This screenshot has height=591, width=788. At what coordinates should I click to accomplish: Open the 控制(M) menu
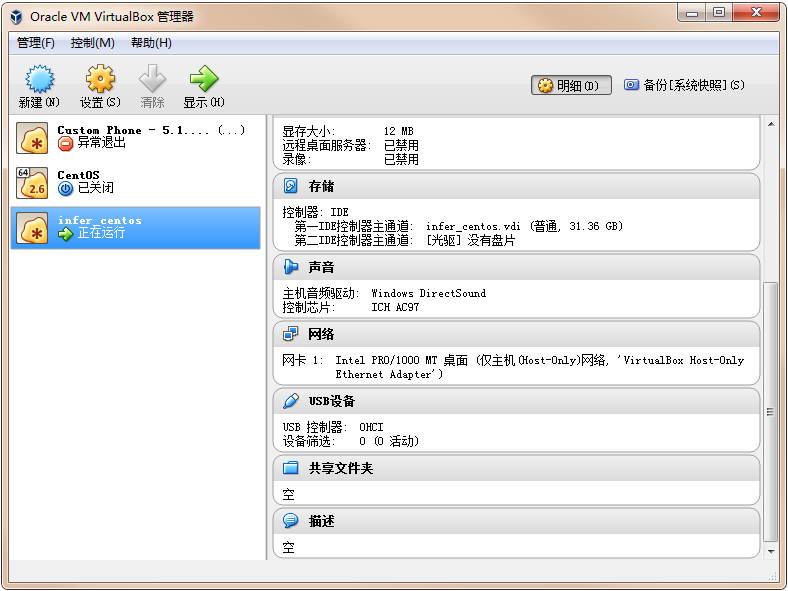(92, 43)
